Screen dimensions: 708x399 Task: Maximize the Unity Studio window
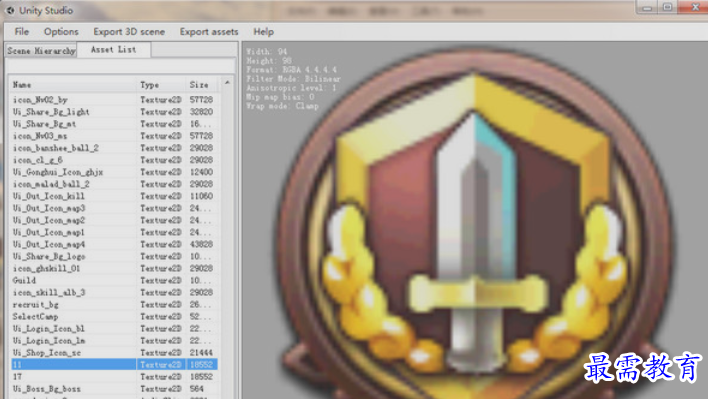pos(667,7)
